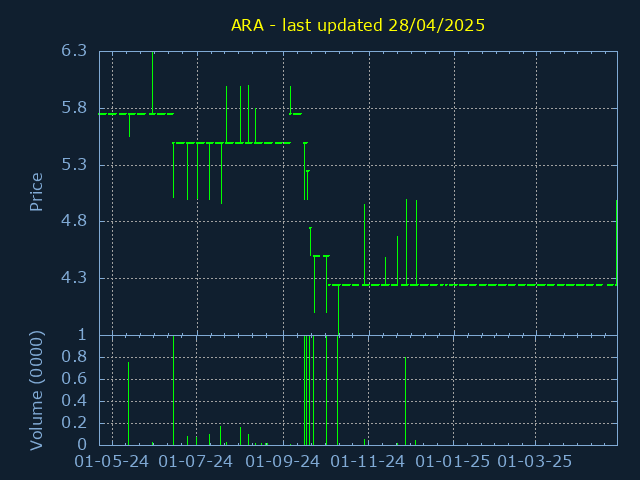This screenshot has width=640, height=480.
Task: Select the 4.8 price tick label
Action: tap(74, 221)
